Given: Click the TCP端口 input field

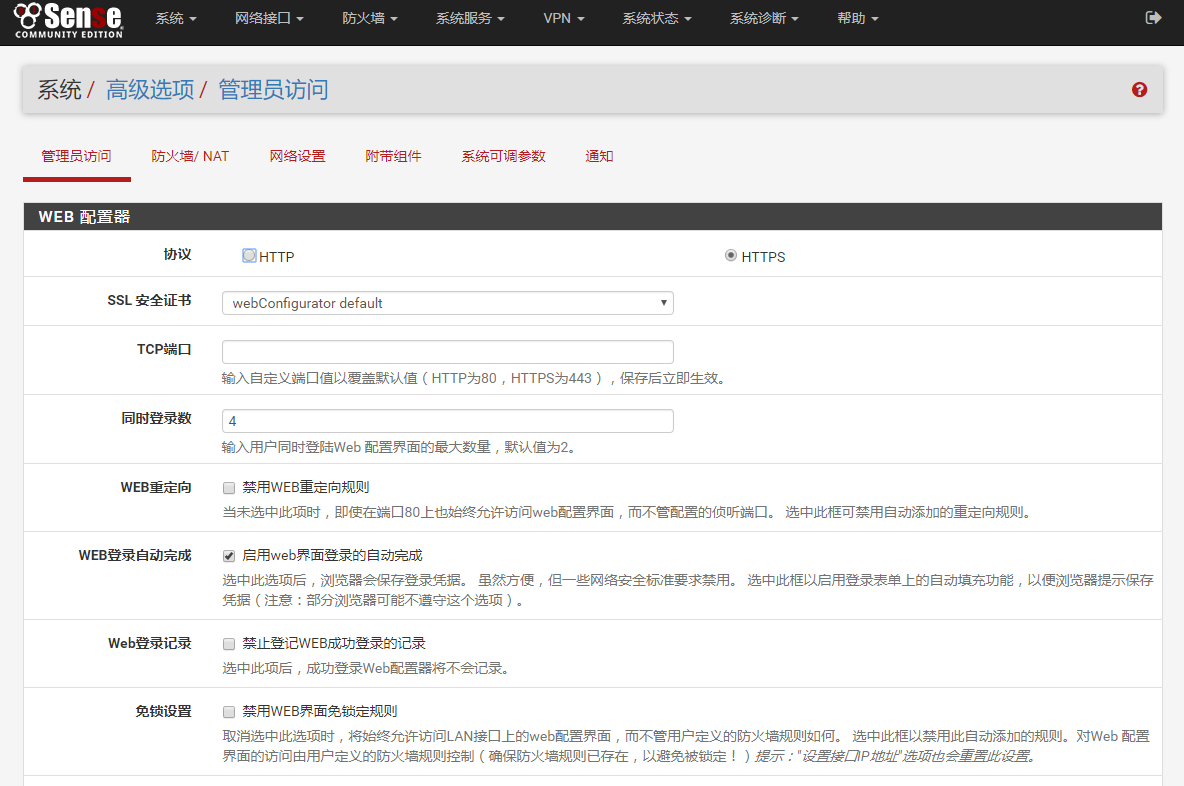Looking at the screenshot, I should tap(447, 352).
